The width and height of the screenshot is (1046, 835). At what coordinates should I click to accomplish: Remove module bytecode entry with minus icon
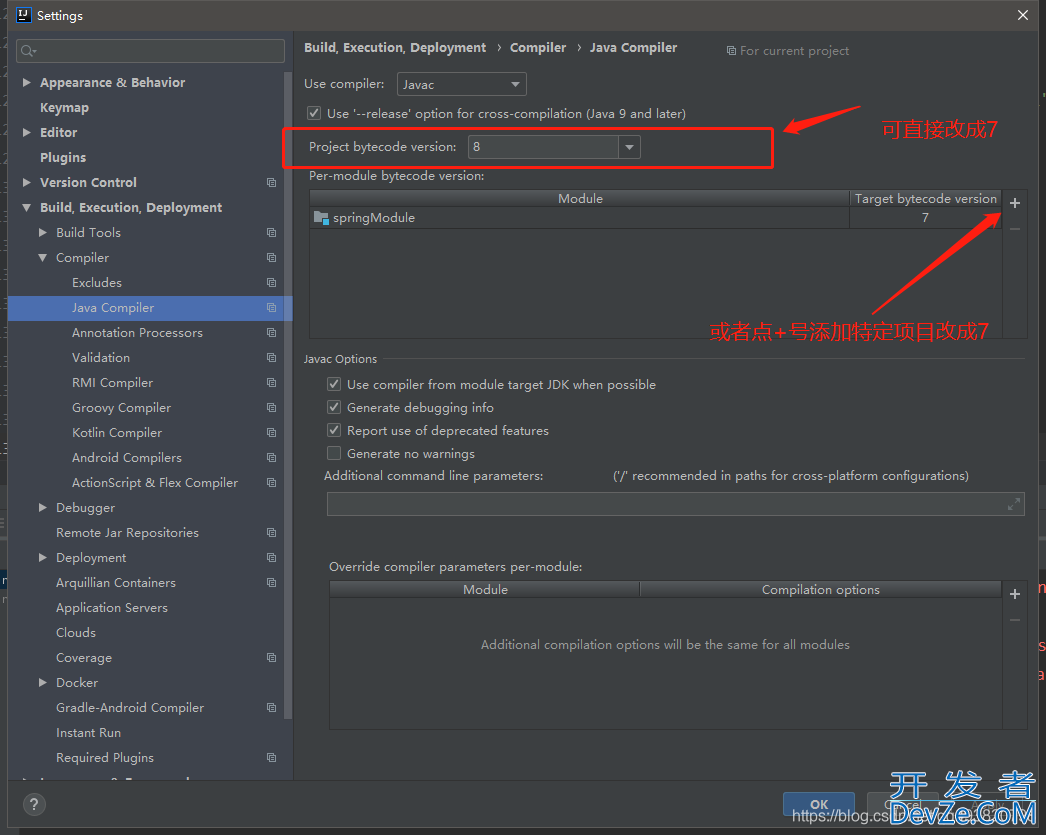click(1015, 229)
